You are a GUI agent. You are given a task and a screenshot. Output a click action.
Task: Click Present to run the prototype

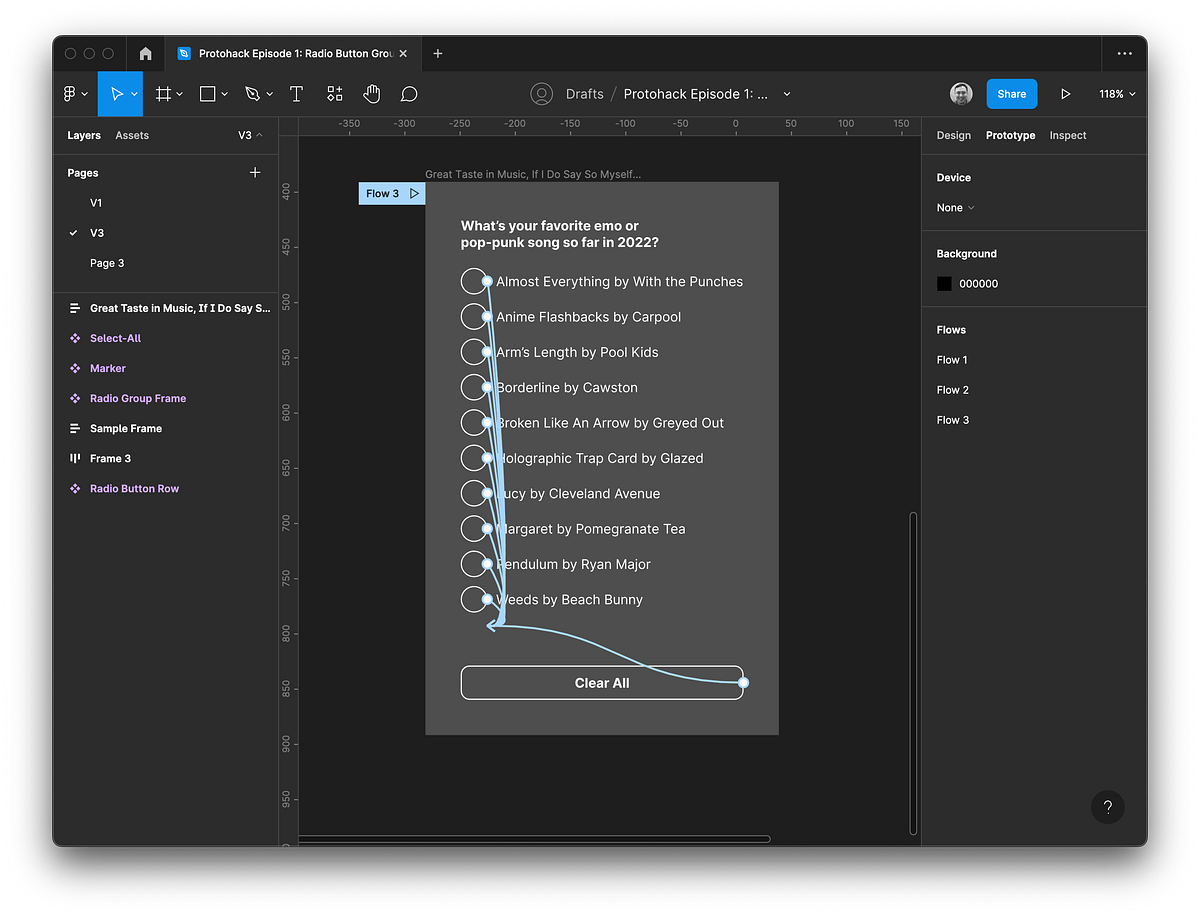click(1065, 93)
